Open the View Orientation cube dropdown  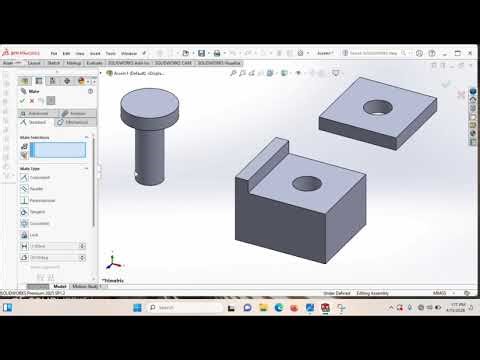coord(271,73)
